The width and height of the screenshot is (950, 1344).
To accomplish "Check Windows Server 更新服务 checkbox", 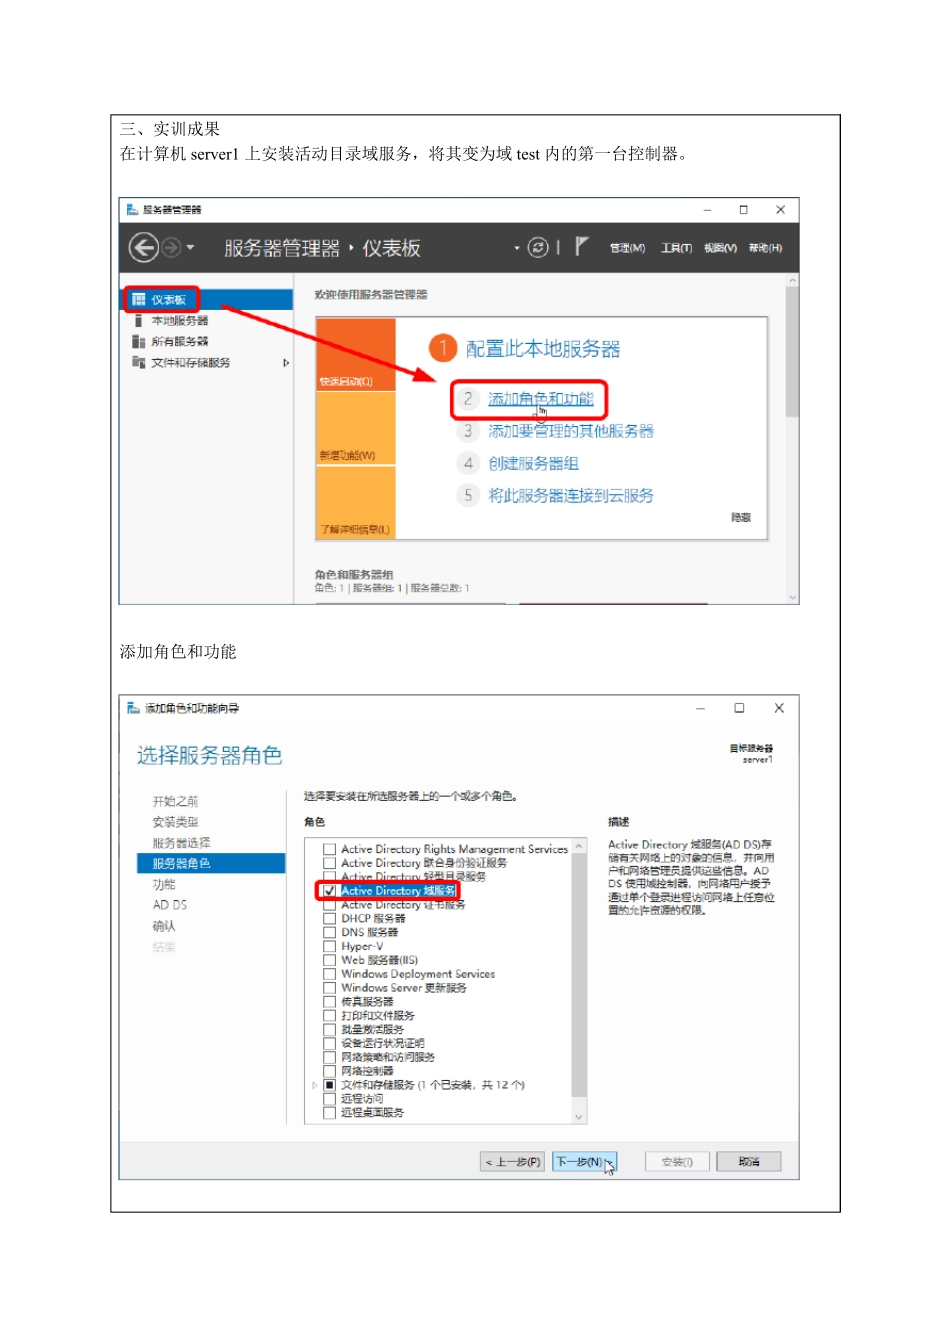I will click(x=329, y=988).
